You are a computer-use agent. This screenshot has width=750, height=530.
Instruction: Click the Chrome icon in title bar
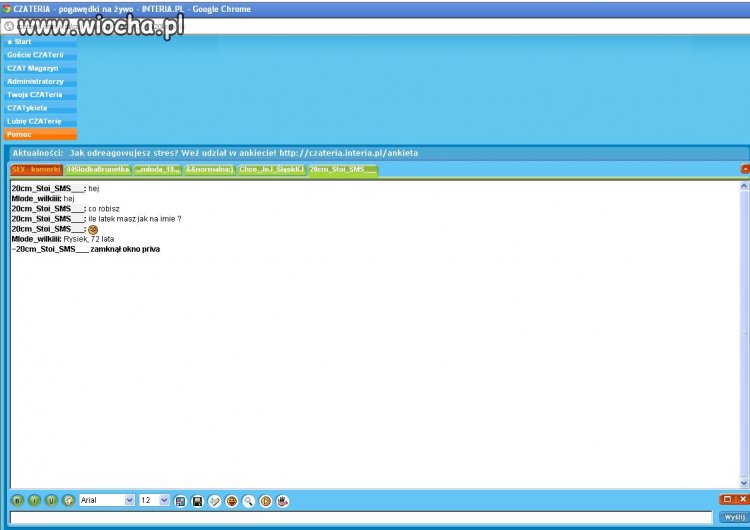6,9
